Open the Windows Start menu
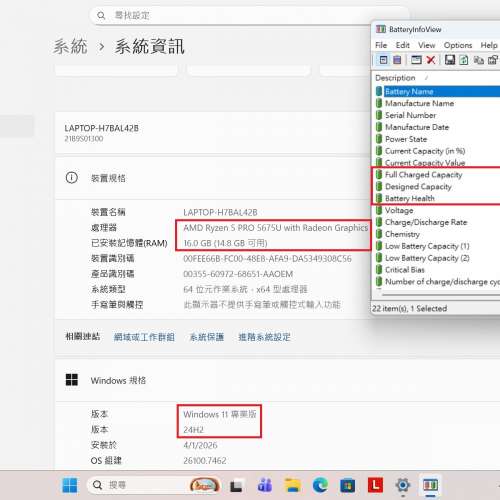This screenshot has height=500, width=500. tap(70, 485)
